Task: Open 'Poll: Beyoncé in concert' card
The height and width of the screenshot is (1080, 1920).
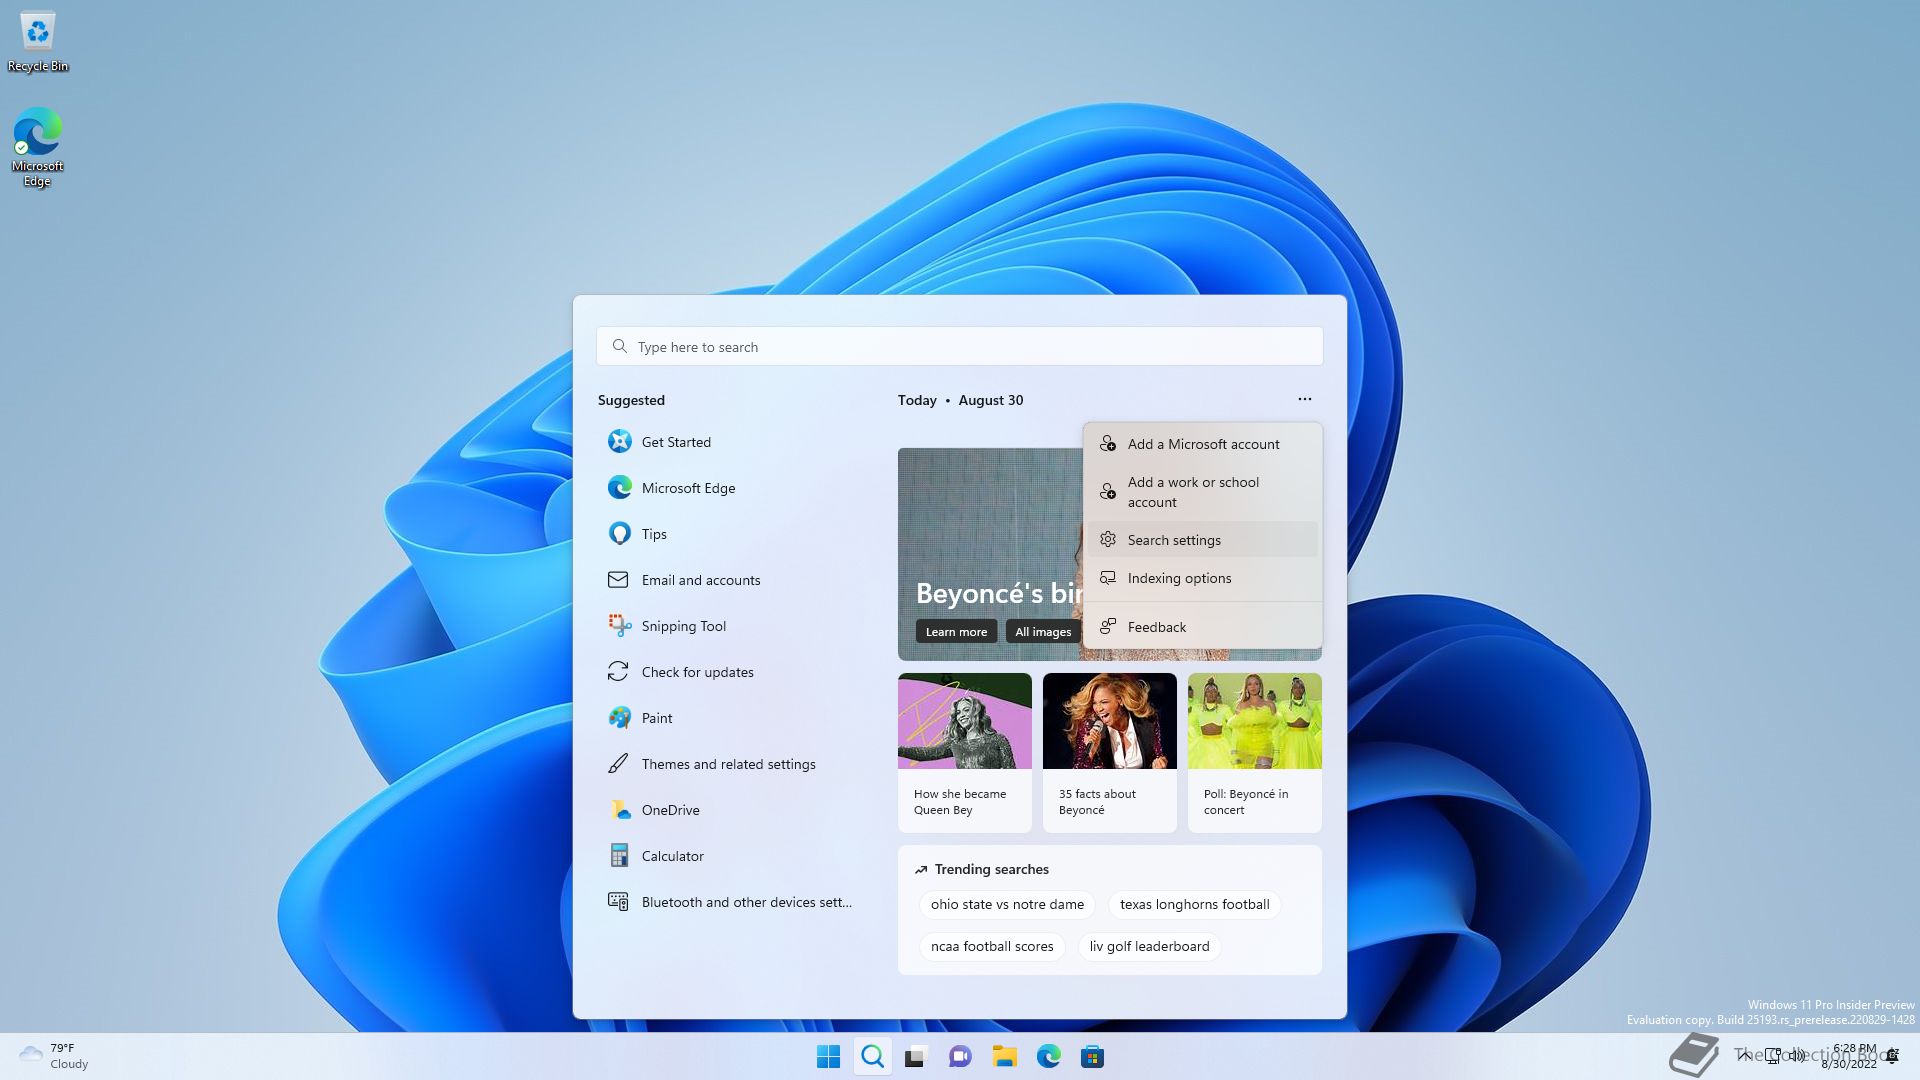Action: pos(1255,752)
